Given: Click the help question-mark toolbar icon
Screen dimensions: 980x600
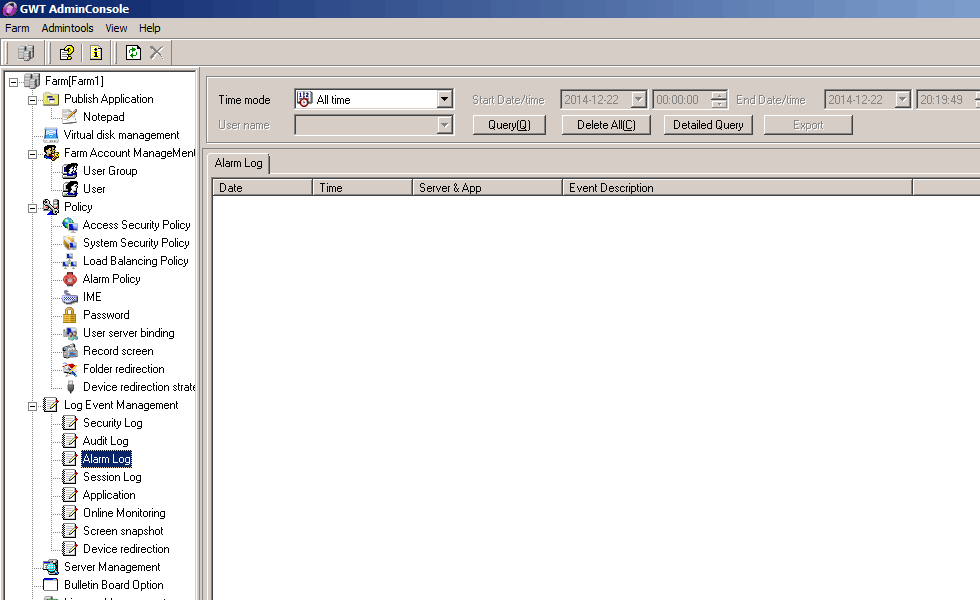Looking at the screenshot, I should tap(67, 52).
